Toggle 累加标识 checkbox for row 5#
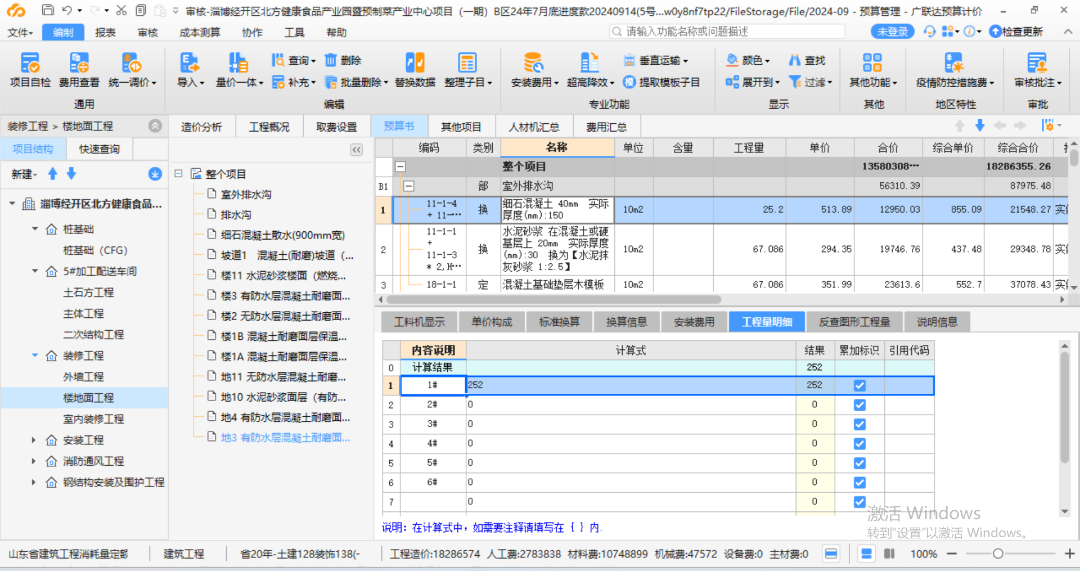 point(859,463)
